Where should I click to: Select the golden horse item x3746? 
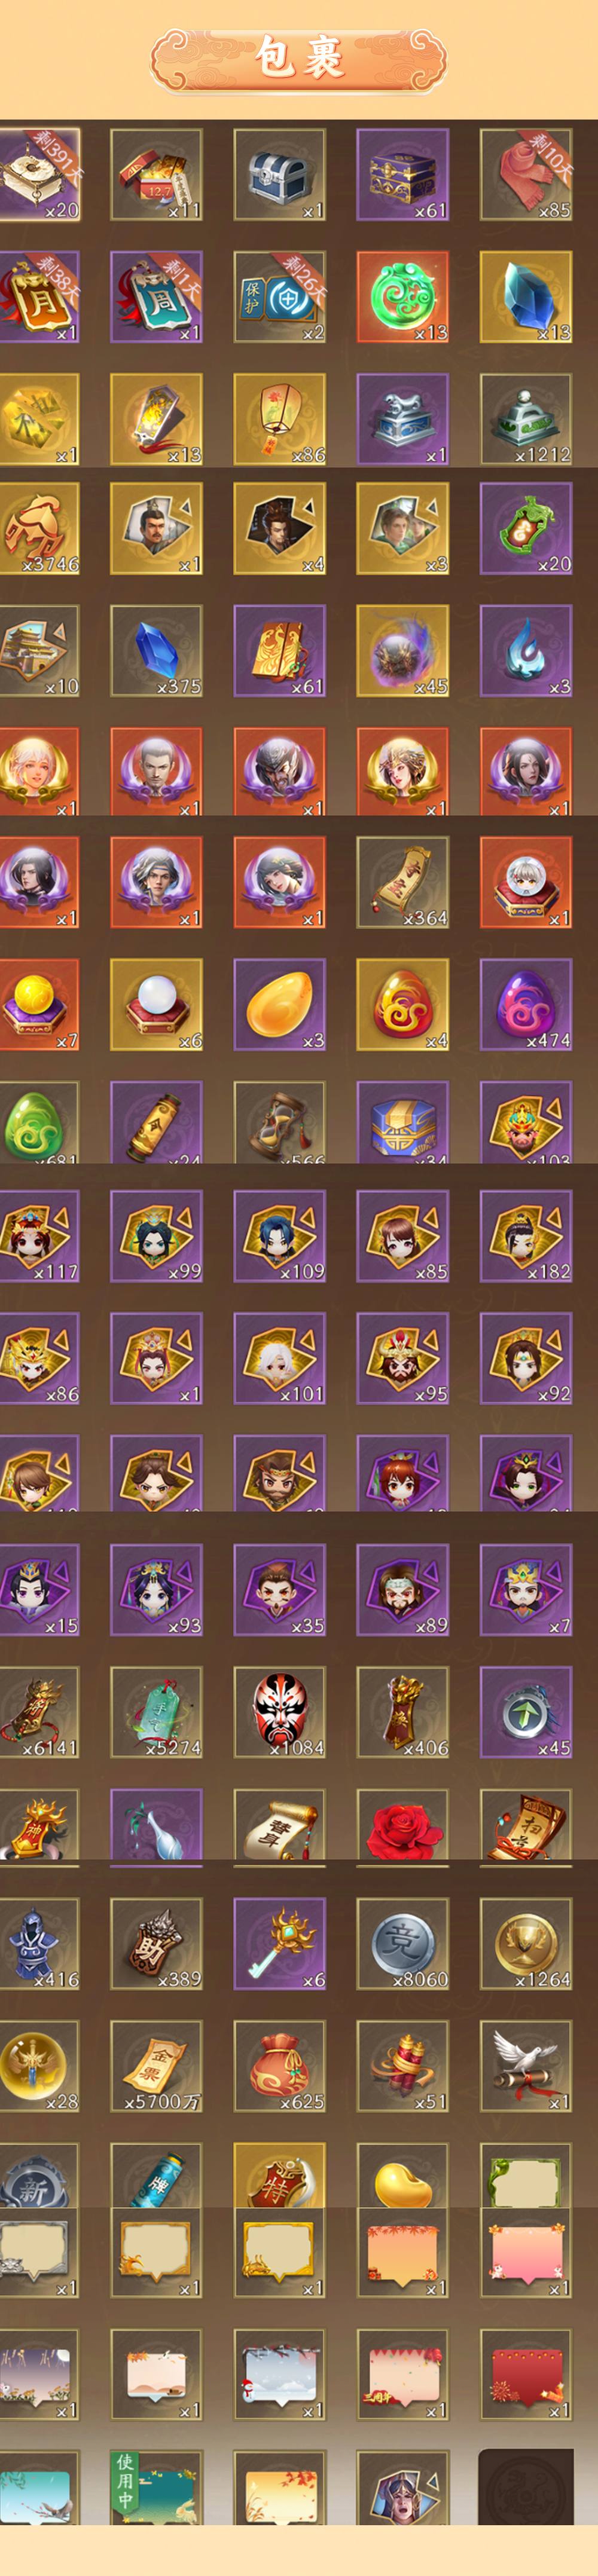coord(38,529)
